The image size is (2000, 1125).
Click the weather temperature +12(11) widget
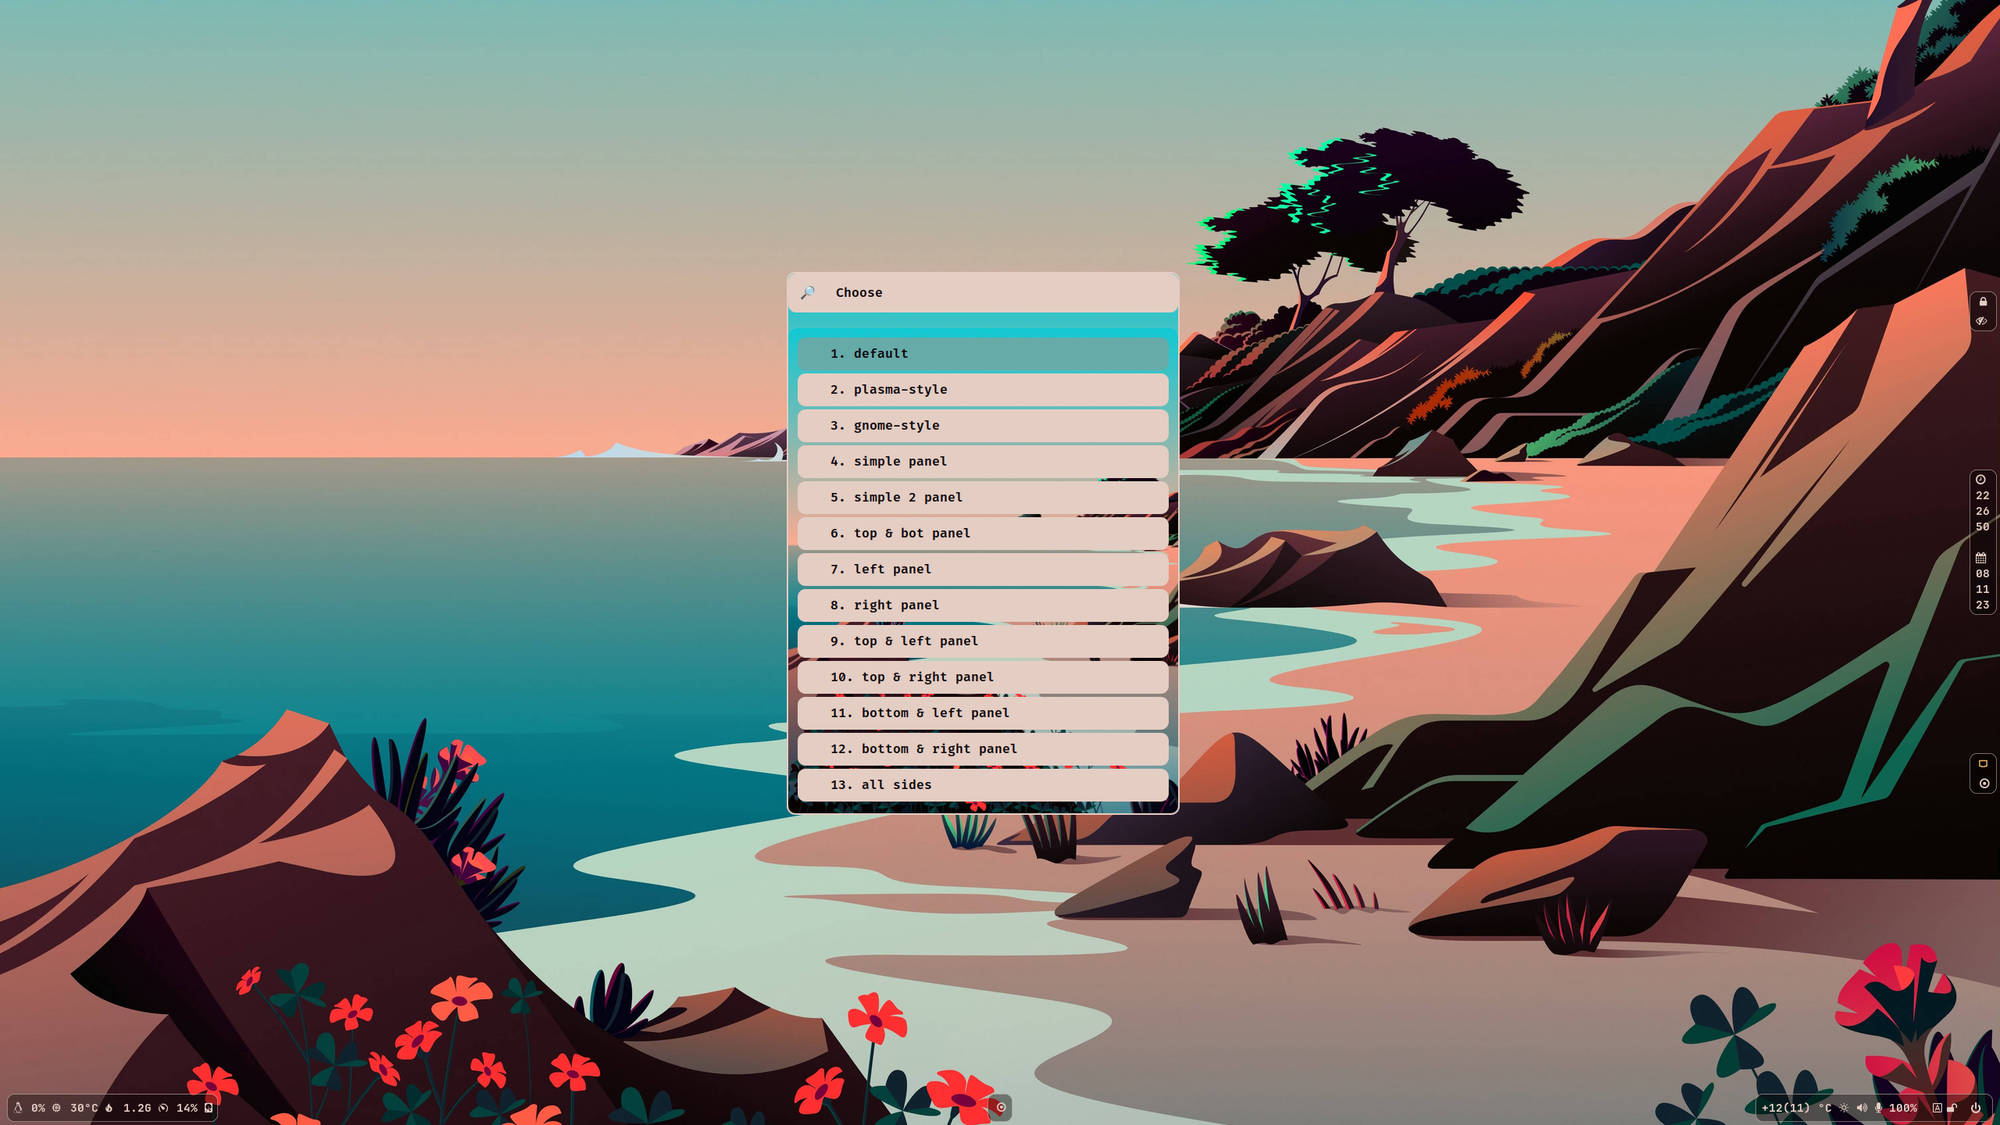coord(1795,1108)
